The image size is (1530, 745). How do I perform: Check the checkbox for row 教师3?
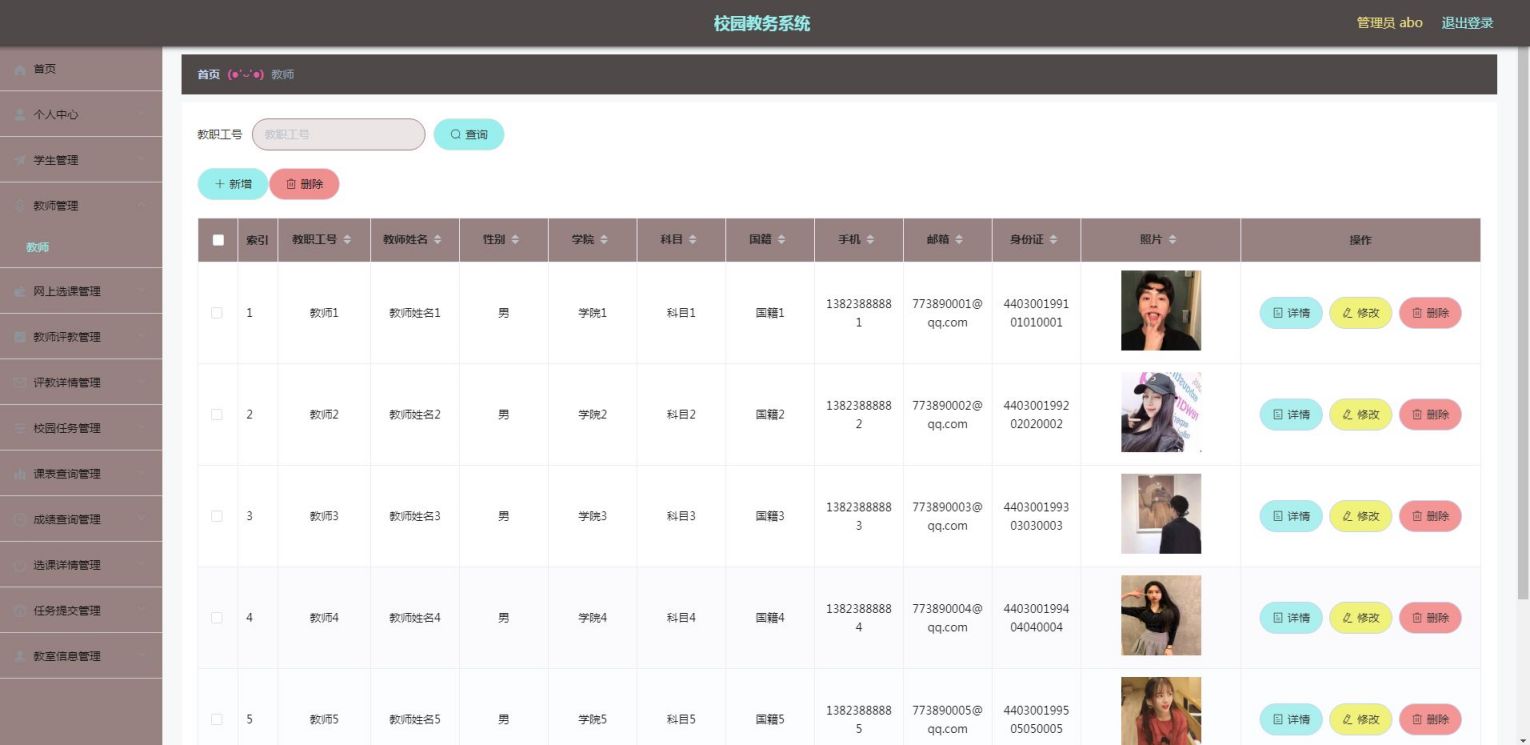tap(217, 516)
